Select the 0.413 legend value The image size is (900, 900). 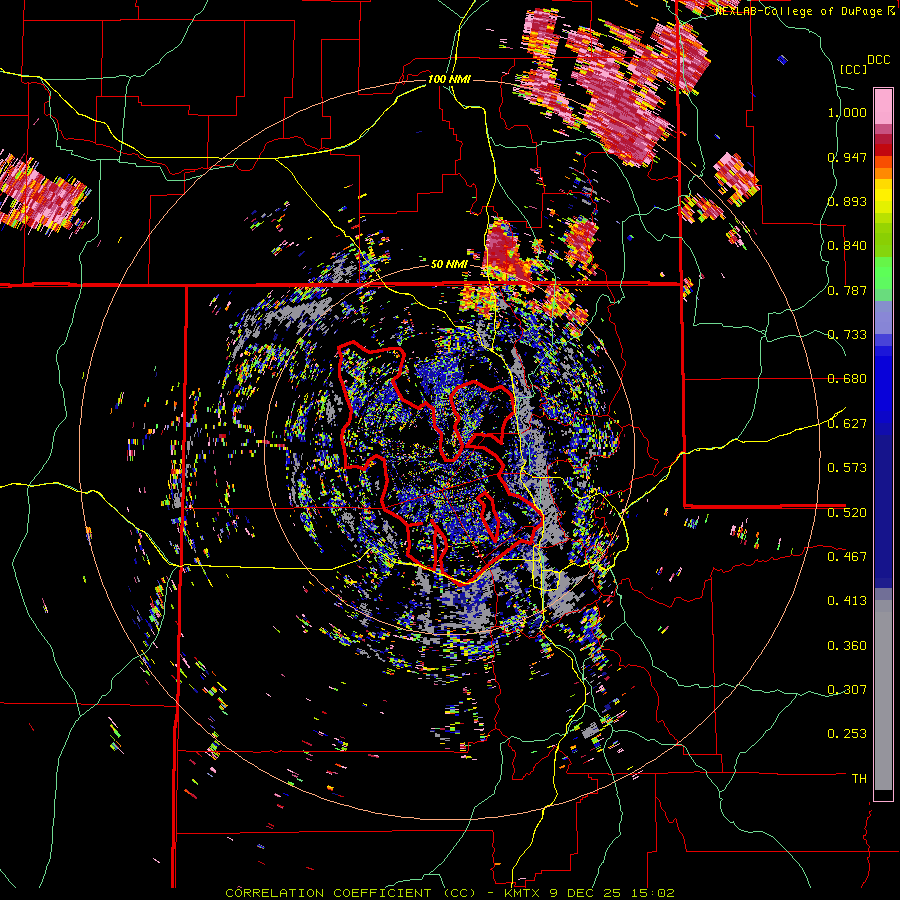click(x=847, y=601)
